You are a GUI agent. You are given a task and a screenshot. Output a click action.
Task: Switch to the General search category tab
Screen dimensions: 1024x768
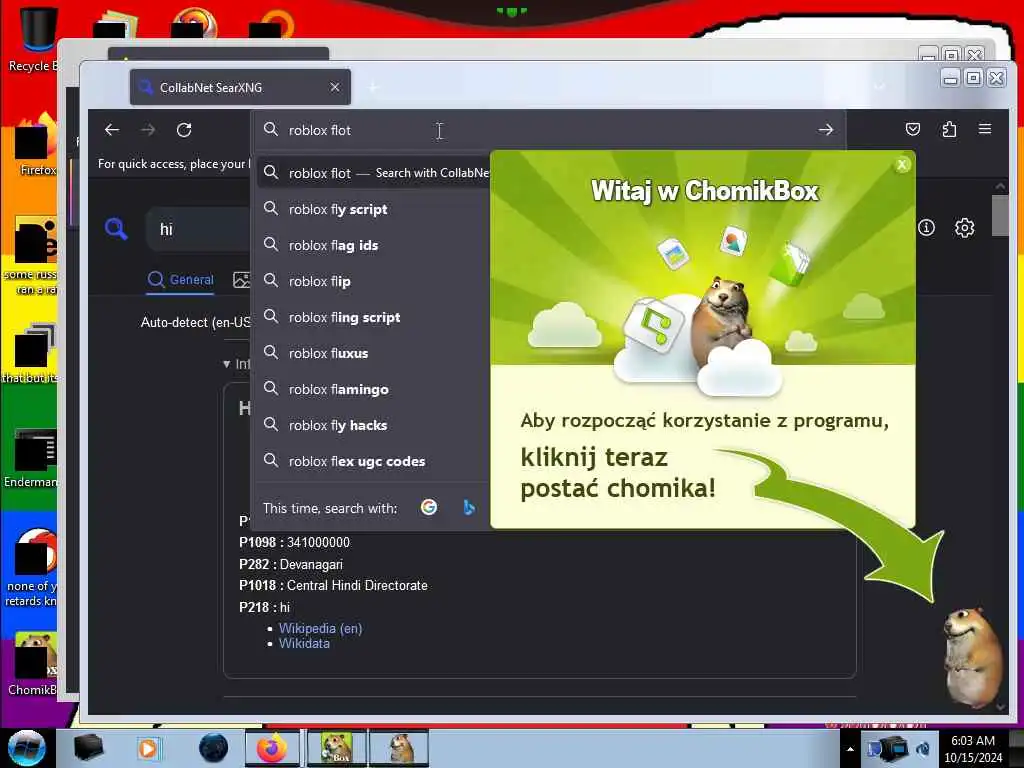point(181,280)
